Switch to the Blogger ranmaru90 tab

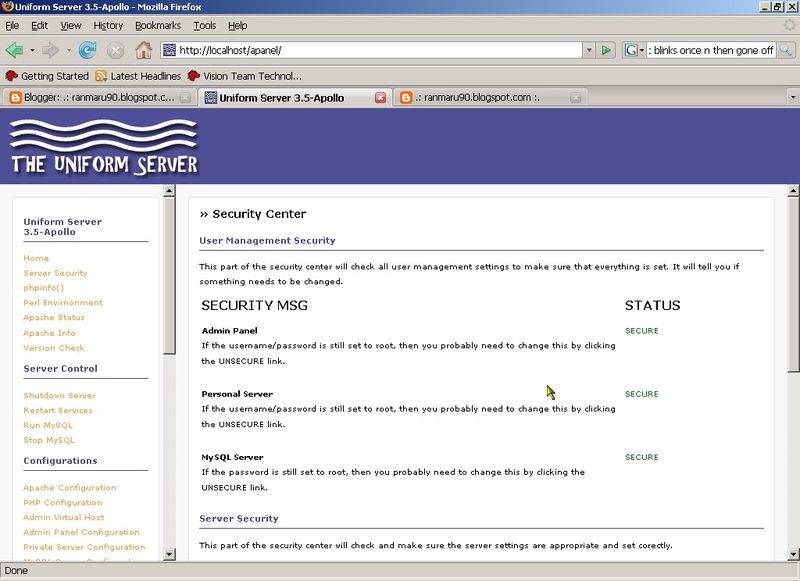(x=99, y=97)
